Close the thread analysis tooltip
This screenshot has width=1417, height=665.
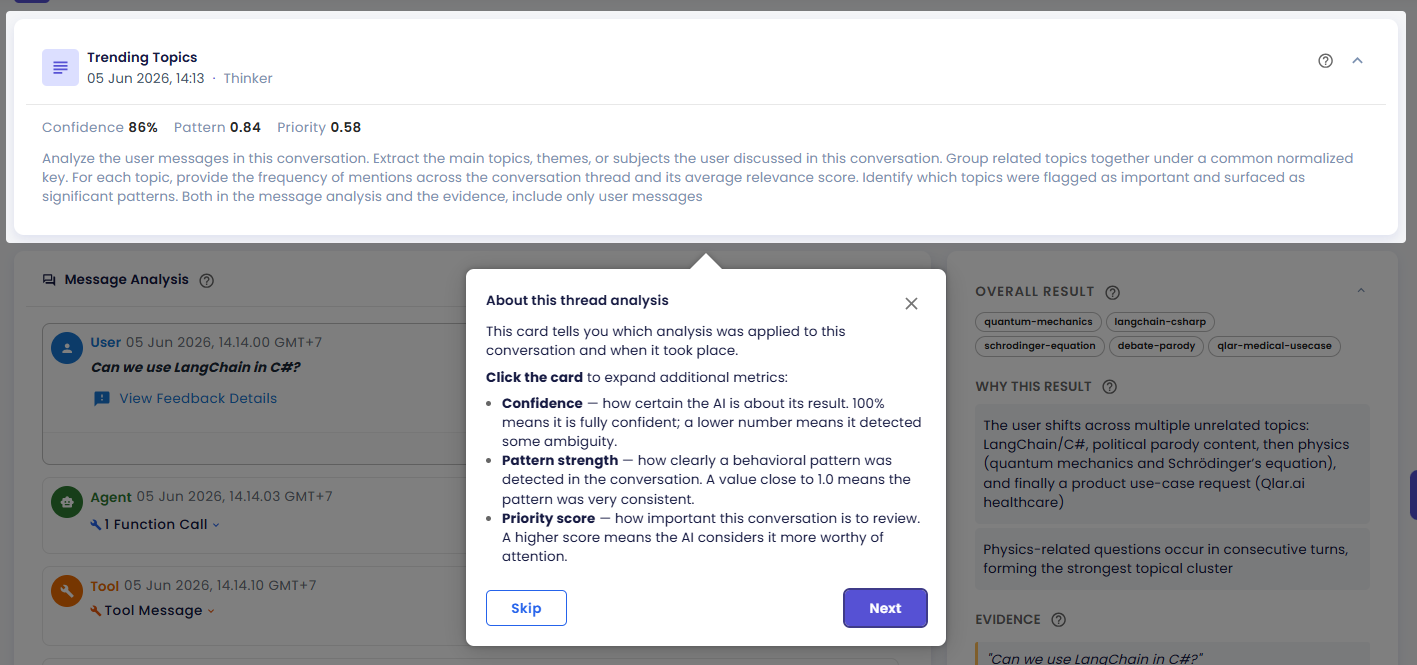click(x=911, y=303)
